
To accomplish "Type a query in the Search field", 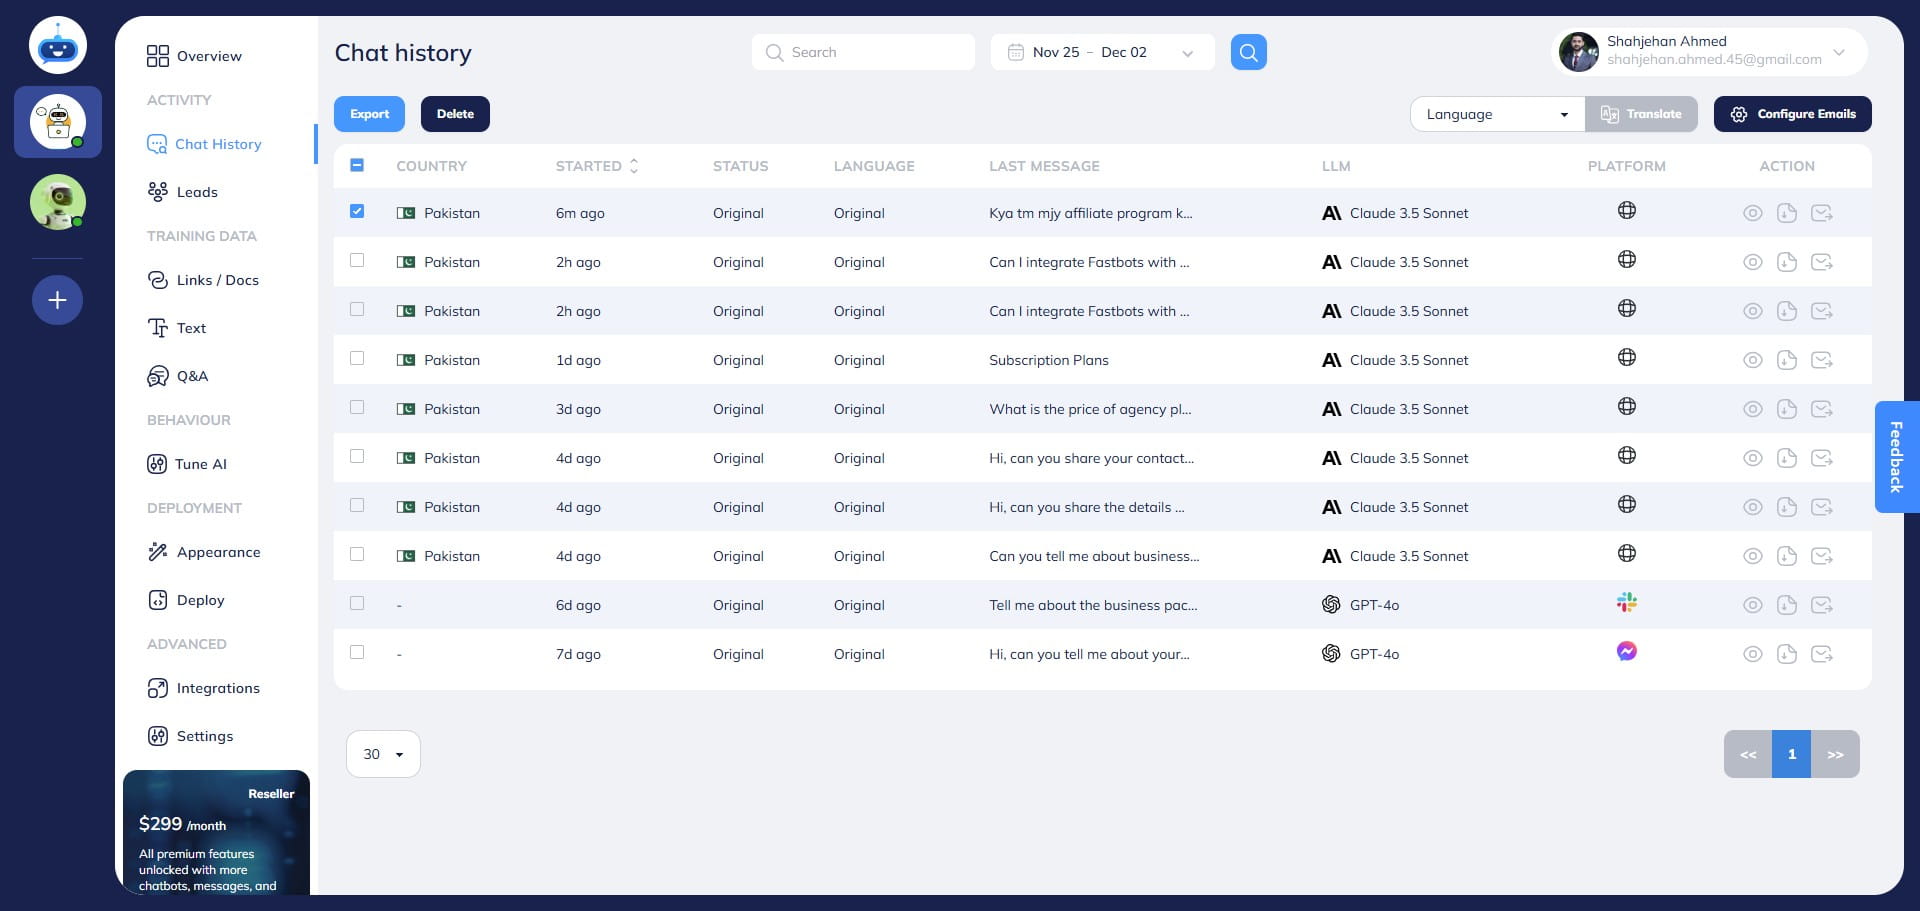I will pos(863,51).
